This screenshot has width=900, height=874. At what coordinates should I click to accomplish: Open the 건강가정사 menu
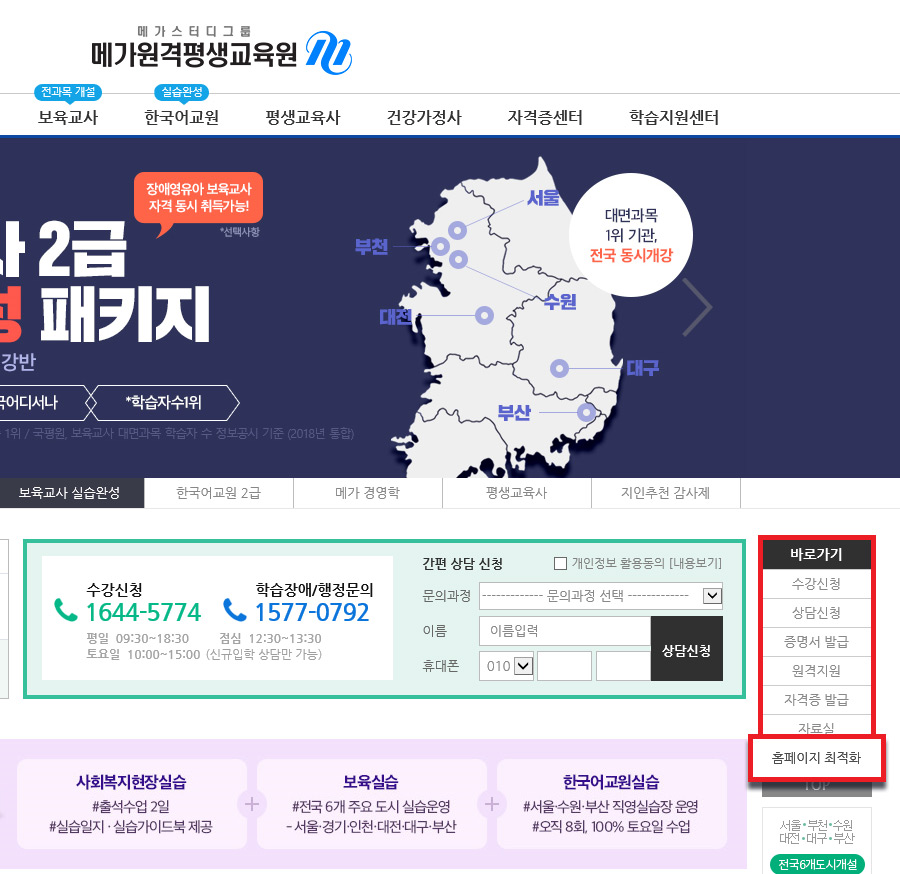[x=424, y=118]
